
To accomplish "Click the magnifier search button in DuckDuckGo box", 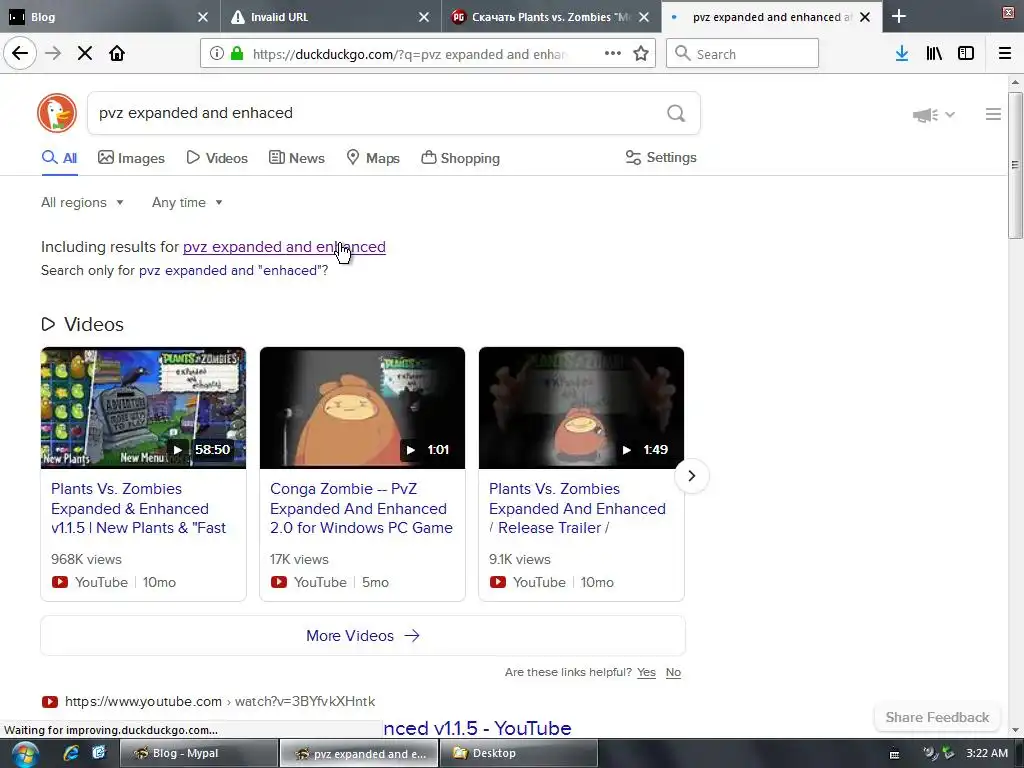I will click(x=676, y=114).
